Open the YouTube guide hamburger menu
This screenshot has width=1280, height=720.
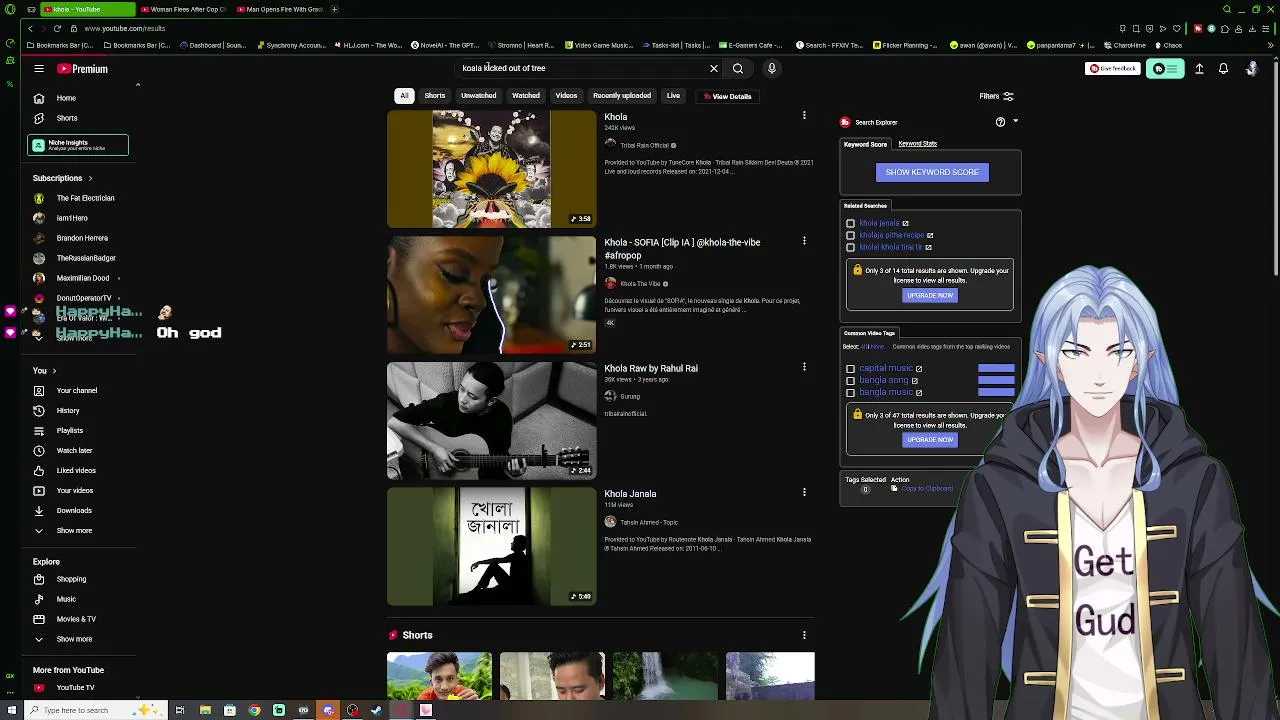(x=39, y=69)
